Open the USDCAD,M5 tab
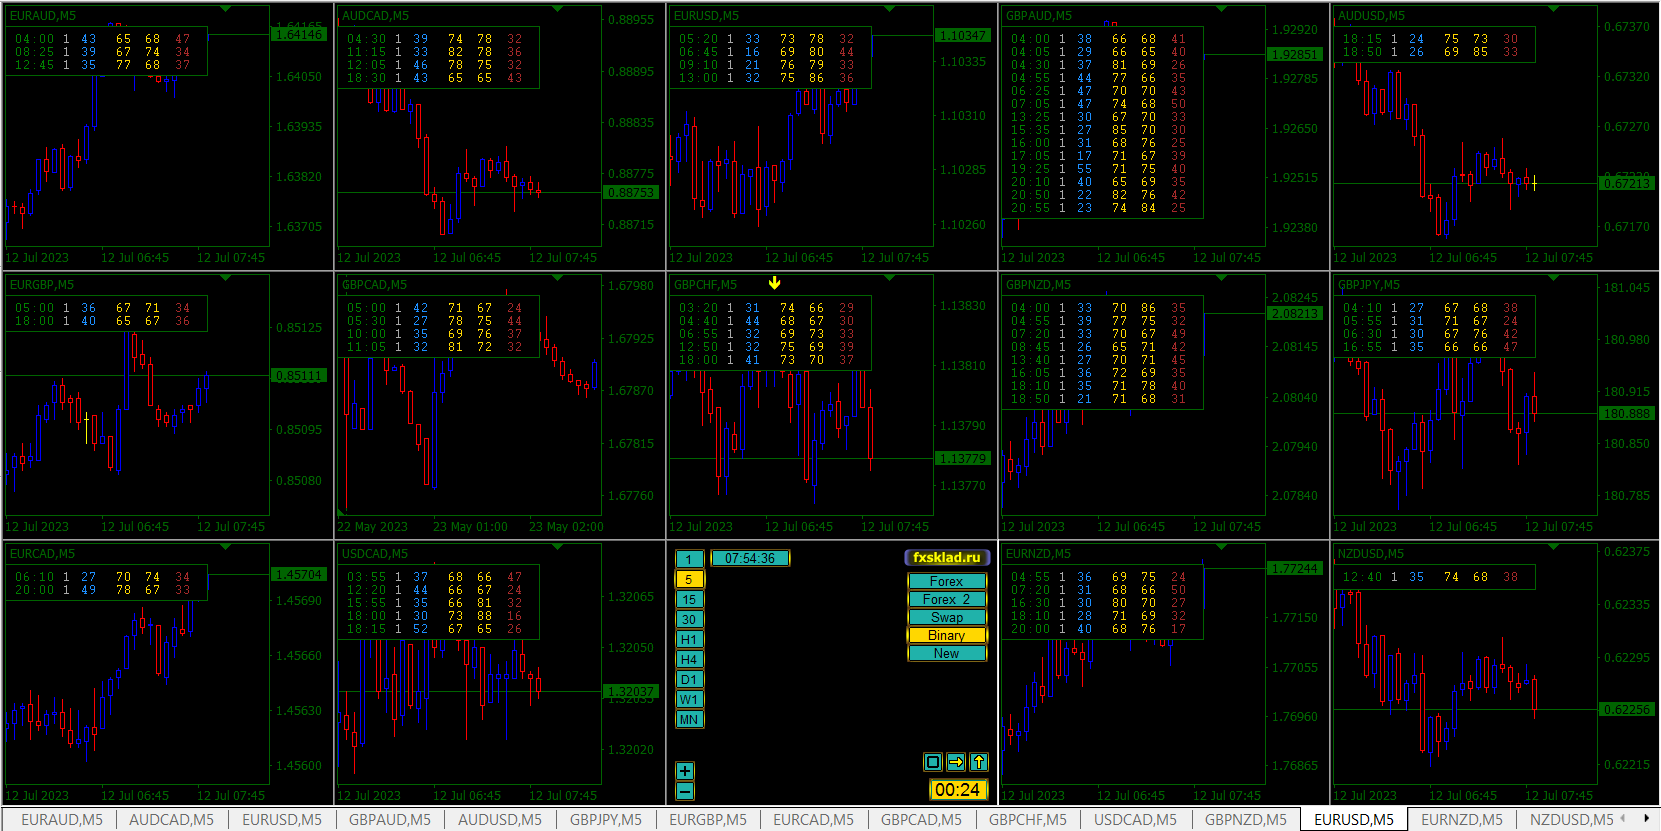The width and height of the screenshot is (1661, 831). pyautogui.click(x=1136, y=820)
